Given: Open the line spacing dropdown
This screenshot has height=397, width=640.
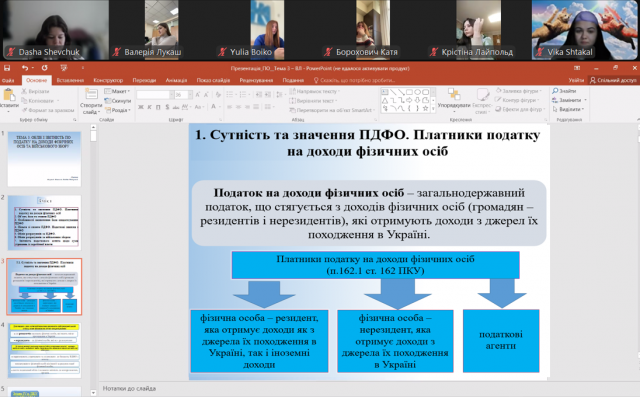Looking at the screenshot, I should click(x=280, y=95).
